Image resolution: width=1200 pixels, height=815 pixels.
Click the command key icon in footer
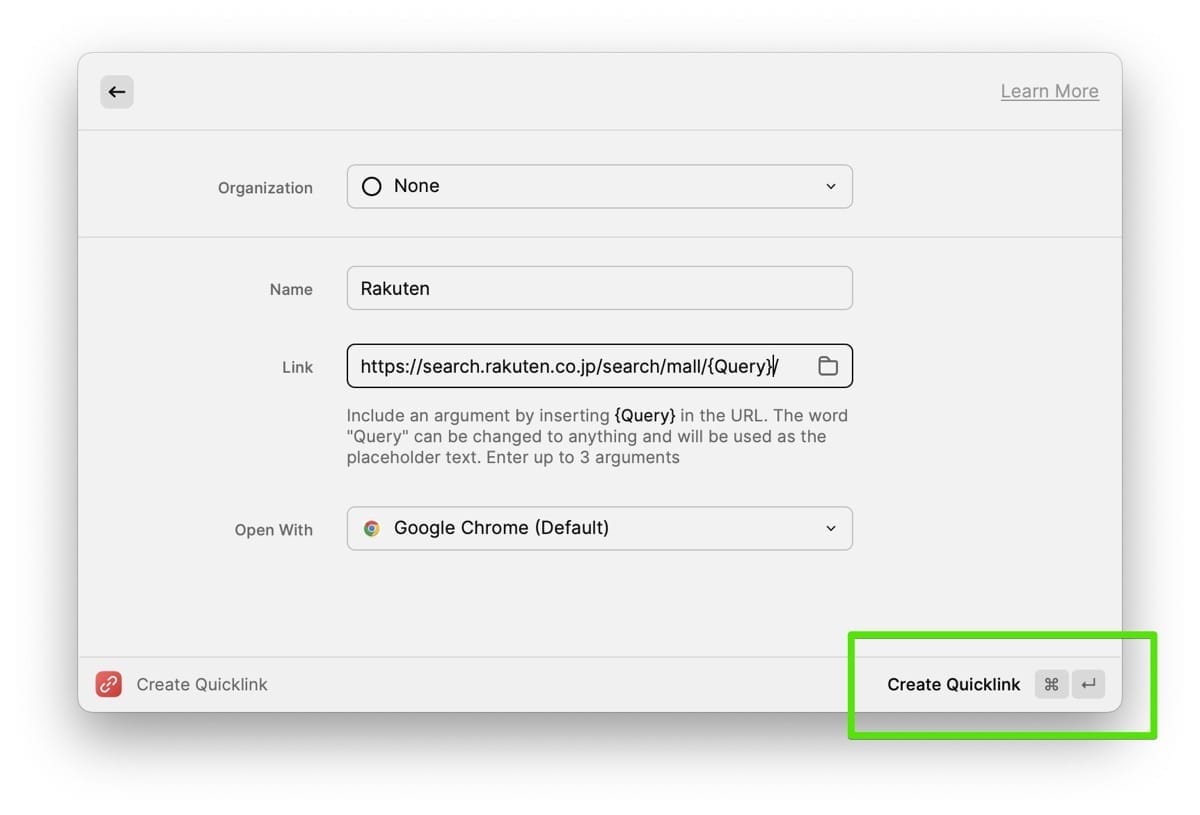pyautogui.click(x=1051, y=684)
